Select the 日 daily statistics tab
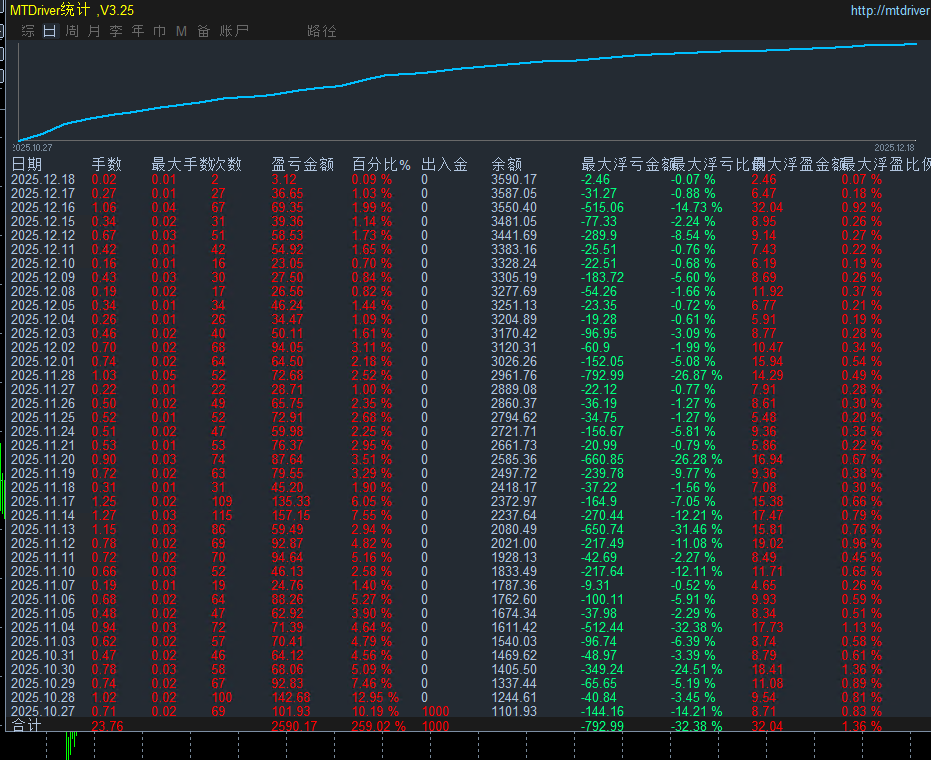The width and height of the screenshot is (931, 760). pyautogui.click(x=50, y=31)
